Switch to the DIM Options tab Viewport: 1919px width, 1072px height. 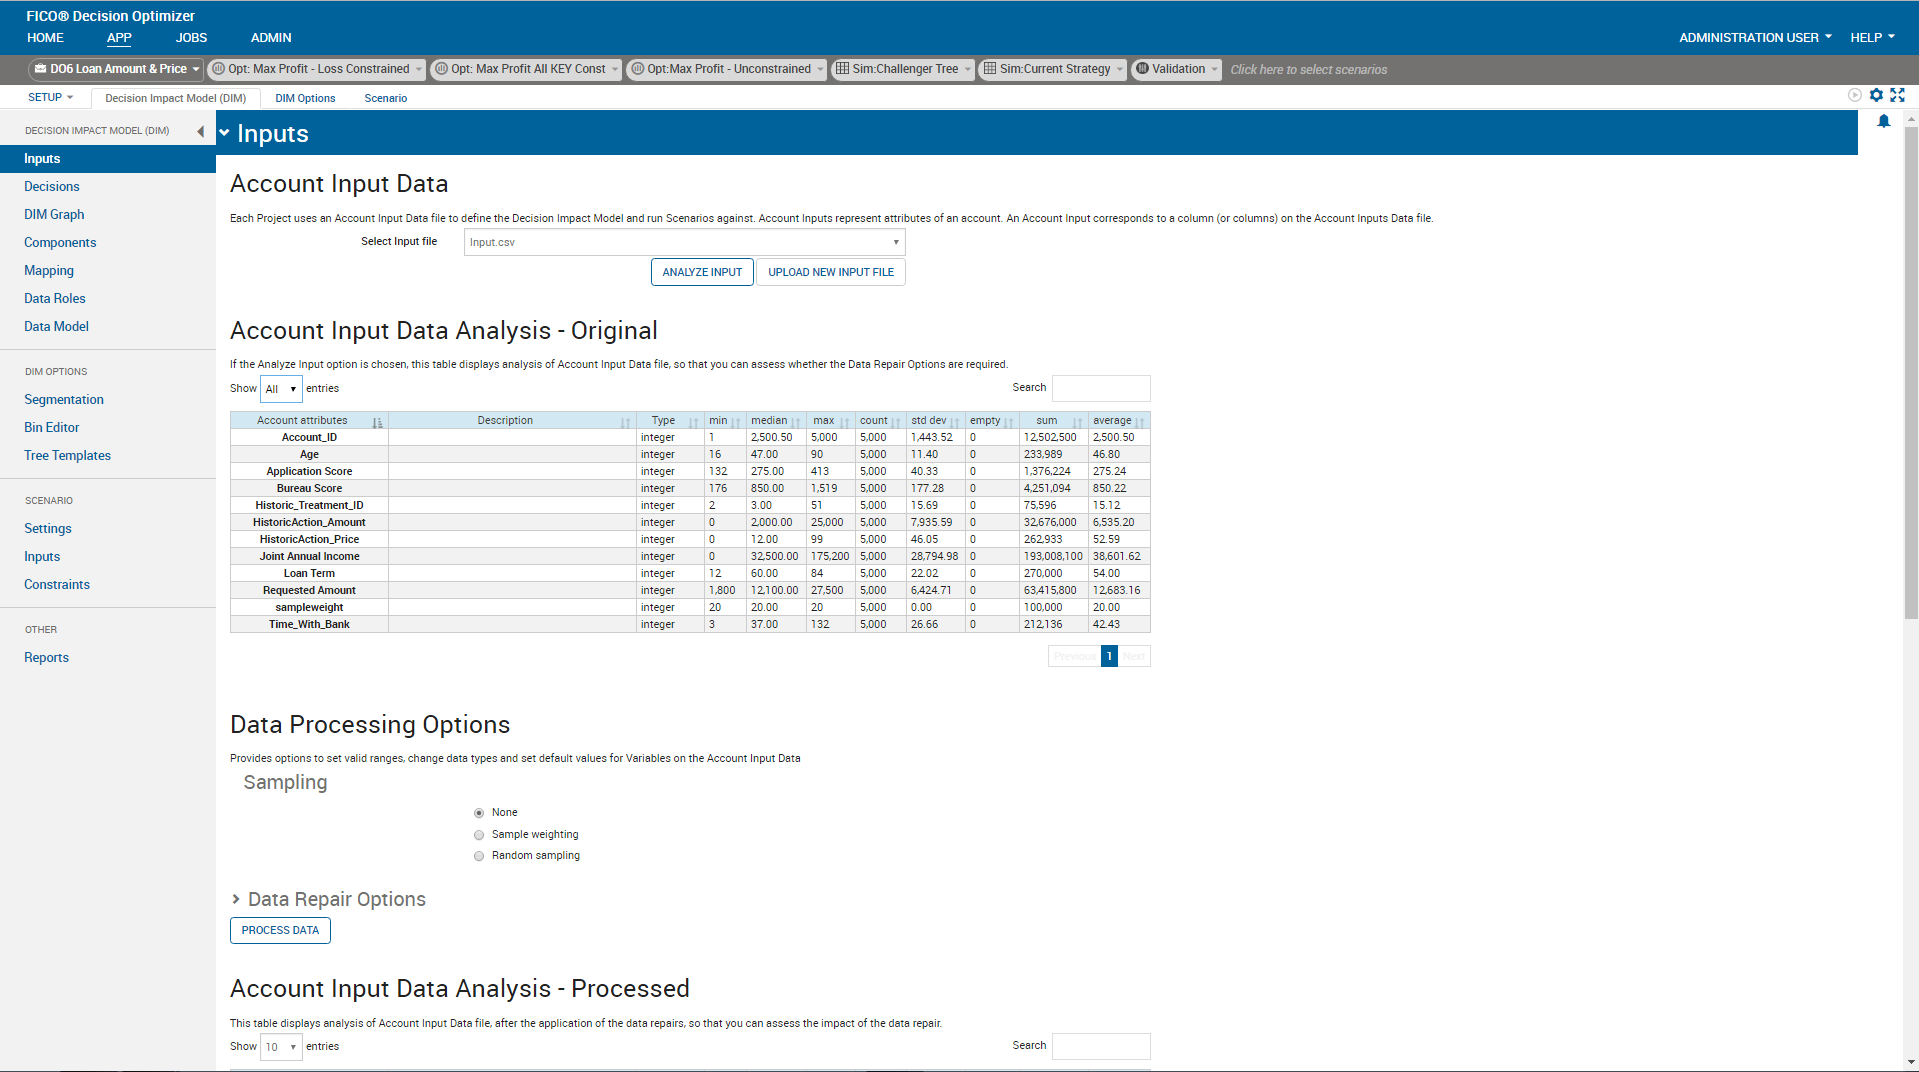click(305, 97)
